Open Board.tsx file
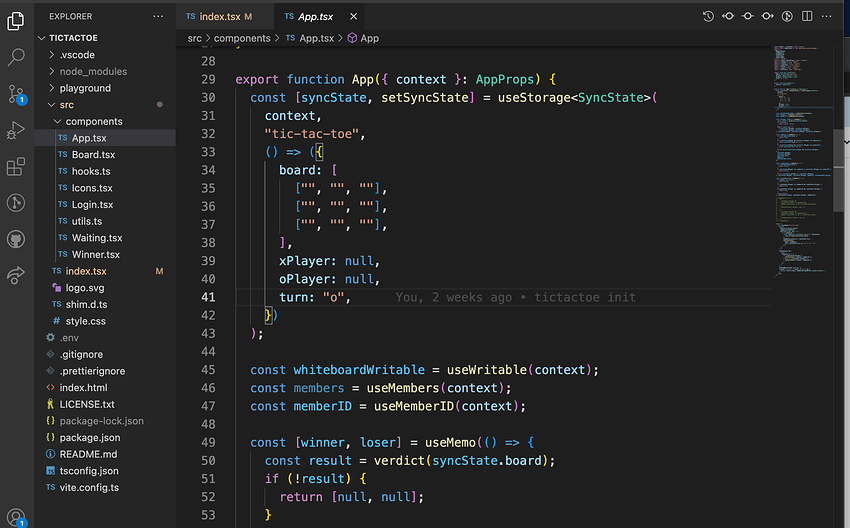 coord(105,154)
